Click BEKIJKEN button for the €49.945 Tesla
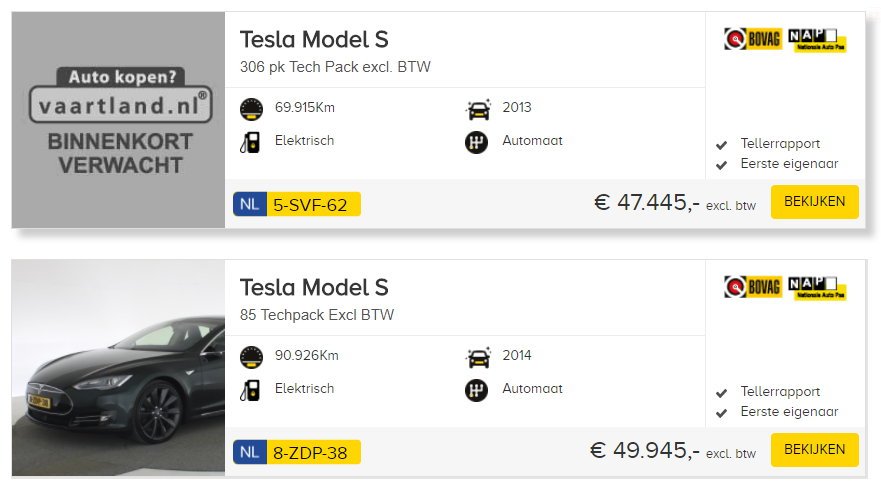This screenshot has width=881, height=489. click(815, 450)
